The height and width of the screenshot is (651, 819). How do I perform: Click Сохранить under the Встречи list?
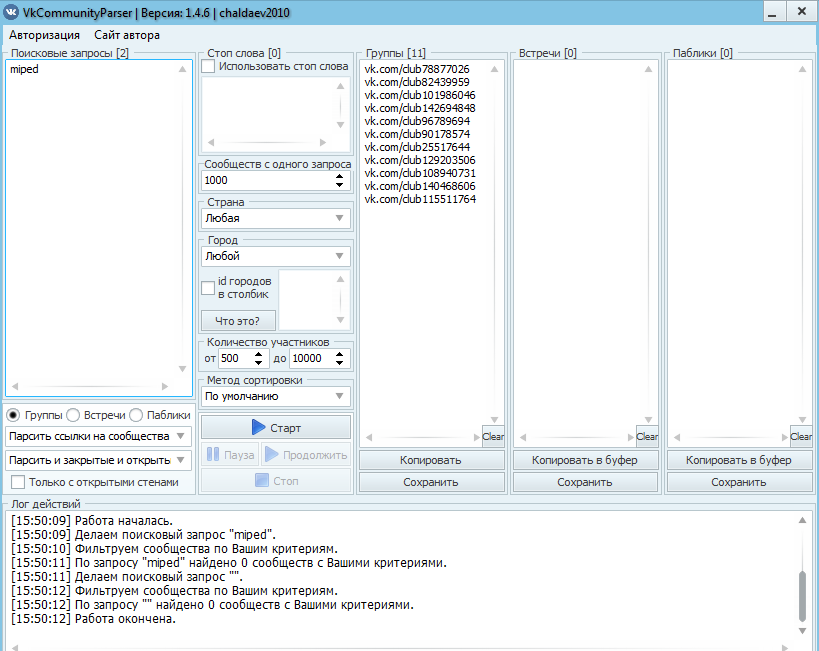(584, 482)
